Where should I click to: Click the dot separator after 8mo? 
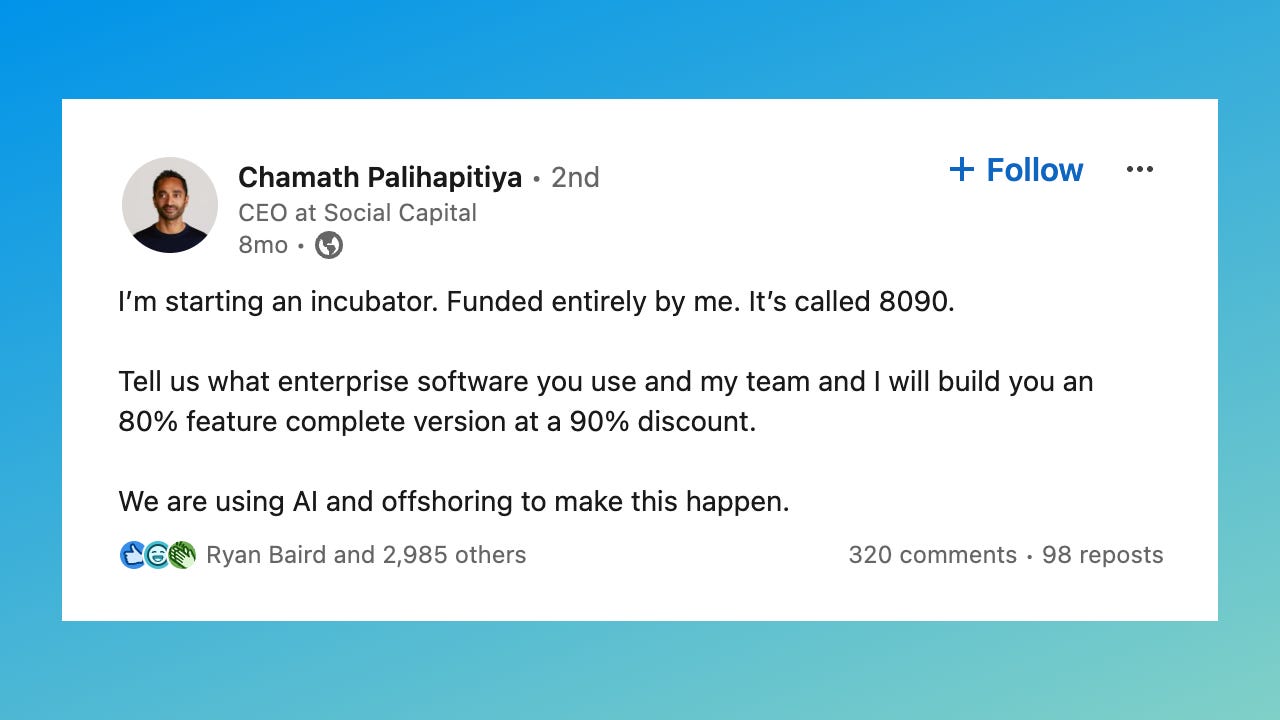point(299,245)
